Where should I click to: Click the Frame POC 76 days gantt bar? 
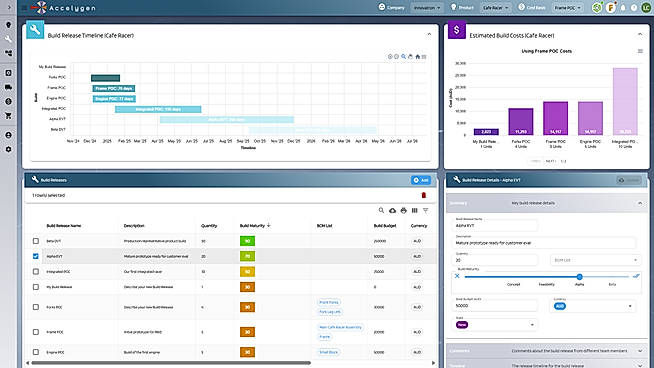coord(113,88)
